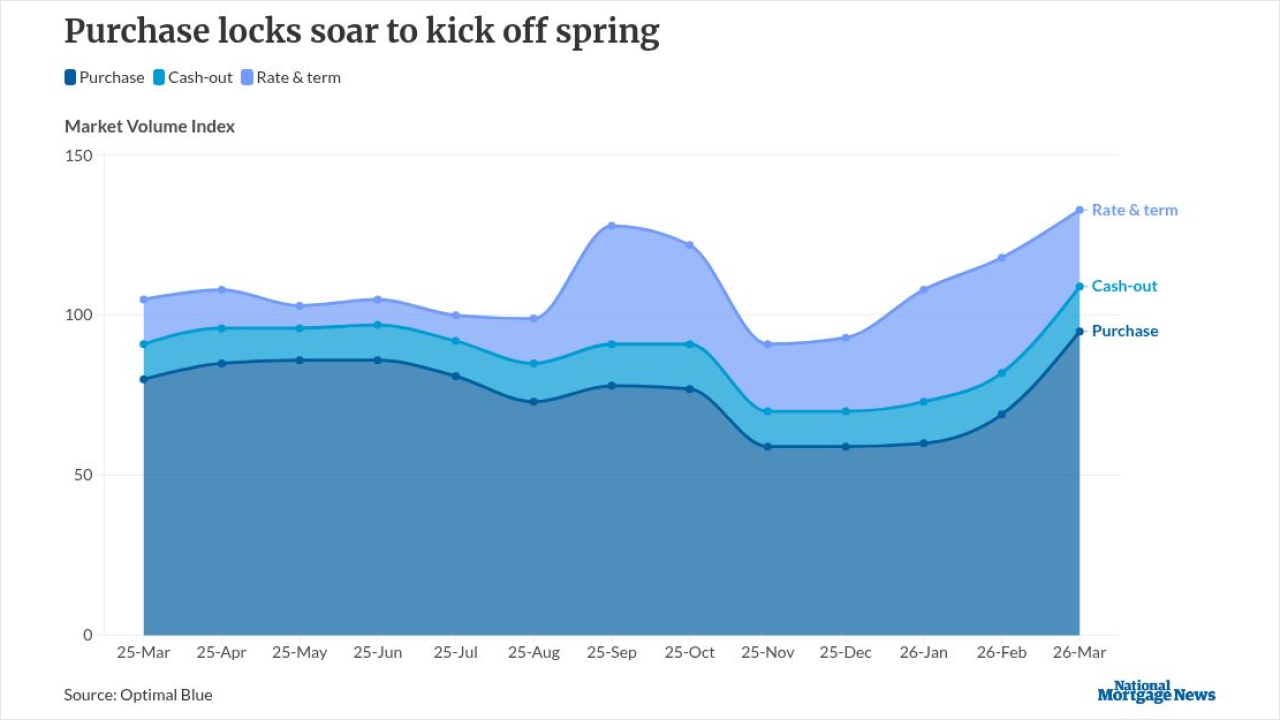
Task: Click the Purchase line end label
Action: point(1124,331)
